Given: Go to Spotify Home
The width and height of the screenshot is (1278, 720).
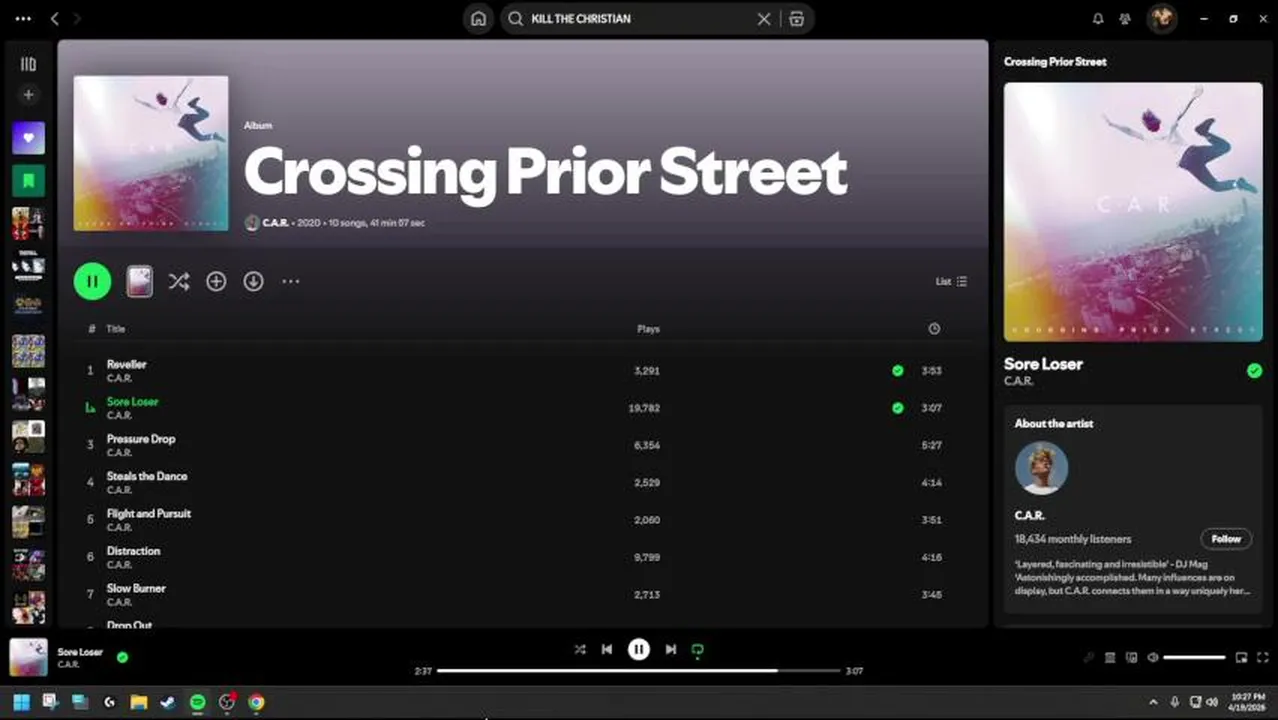Looking at the screenshot, I should click(479, 18).
